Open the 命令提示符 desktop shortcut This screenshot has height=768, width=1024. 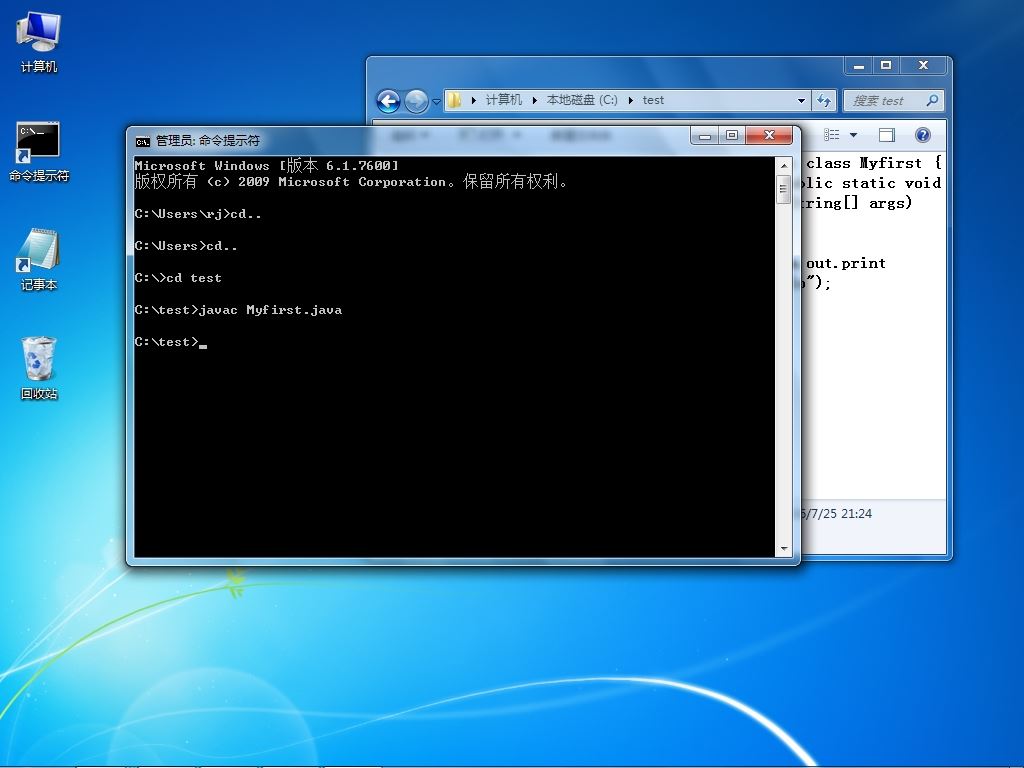click(x=39, y=151)
